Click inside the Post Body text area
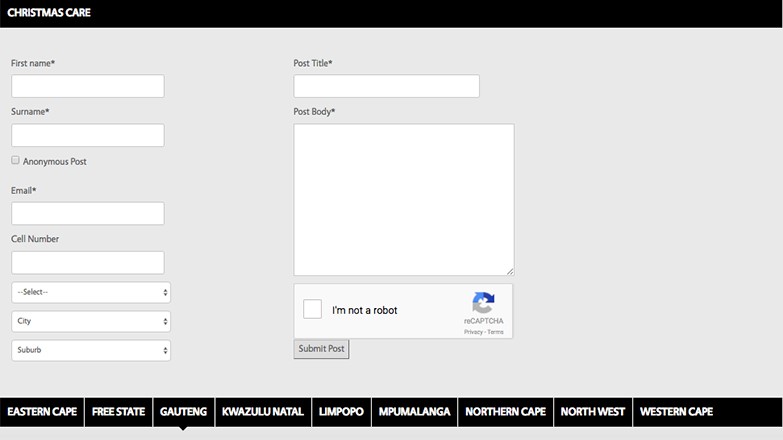The height and width of the screenshot is (440, 783). tap(403, 199)
